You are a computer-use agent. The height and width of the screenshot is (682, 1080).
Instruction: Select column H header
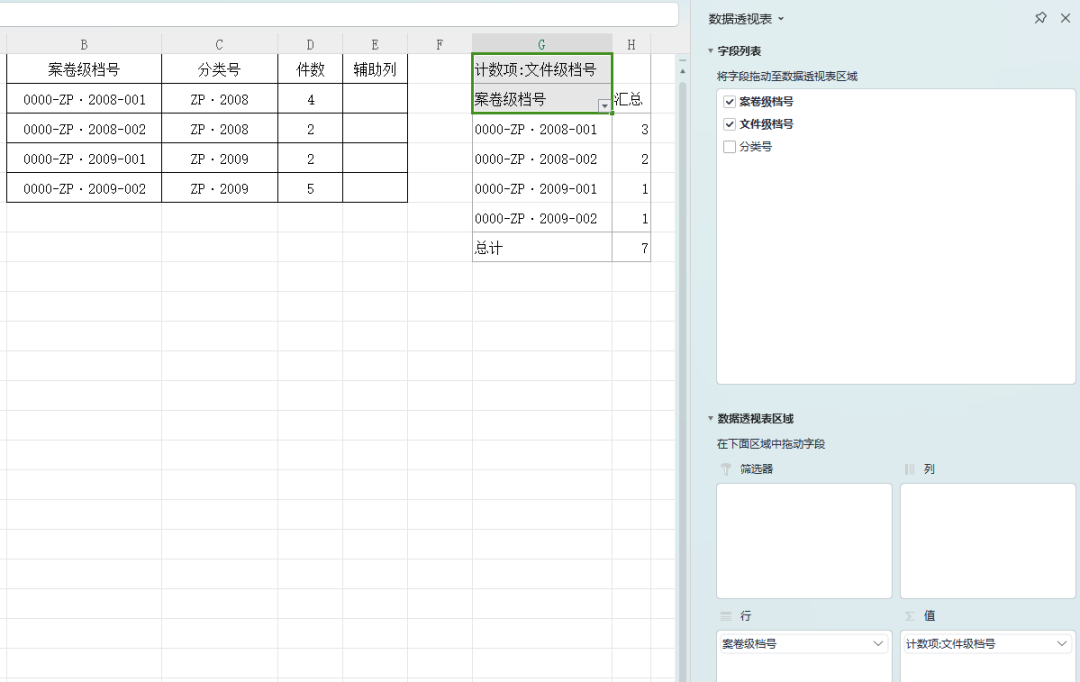click(631, 45)
